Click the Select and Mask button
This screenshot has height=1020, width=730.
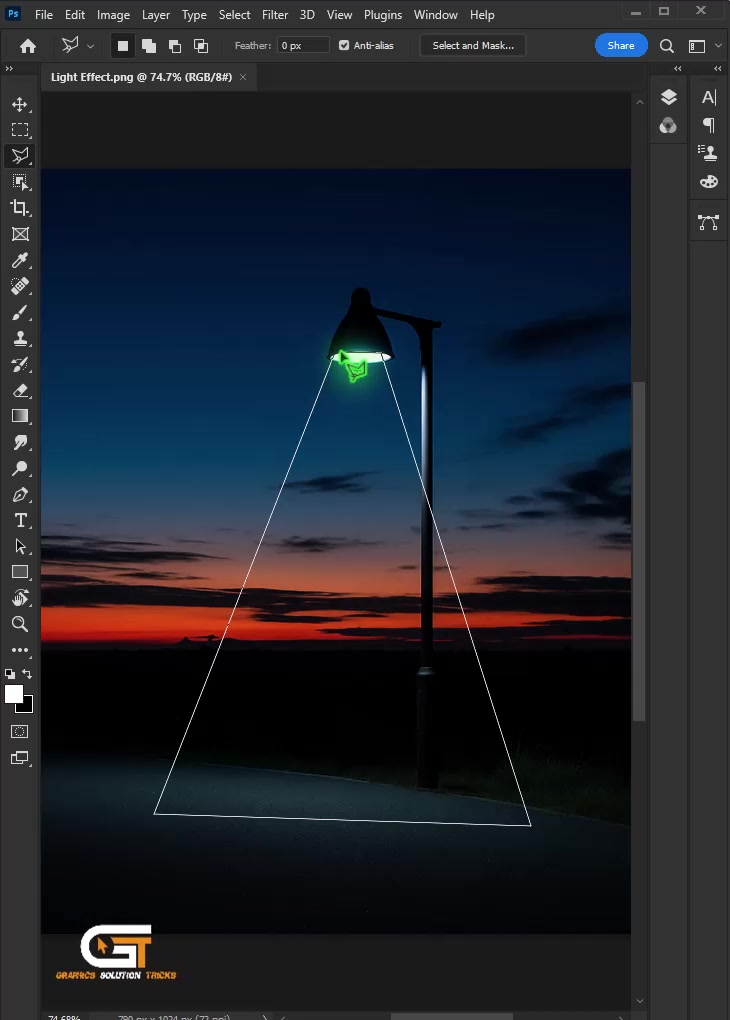[473, 46]
